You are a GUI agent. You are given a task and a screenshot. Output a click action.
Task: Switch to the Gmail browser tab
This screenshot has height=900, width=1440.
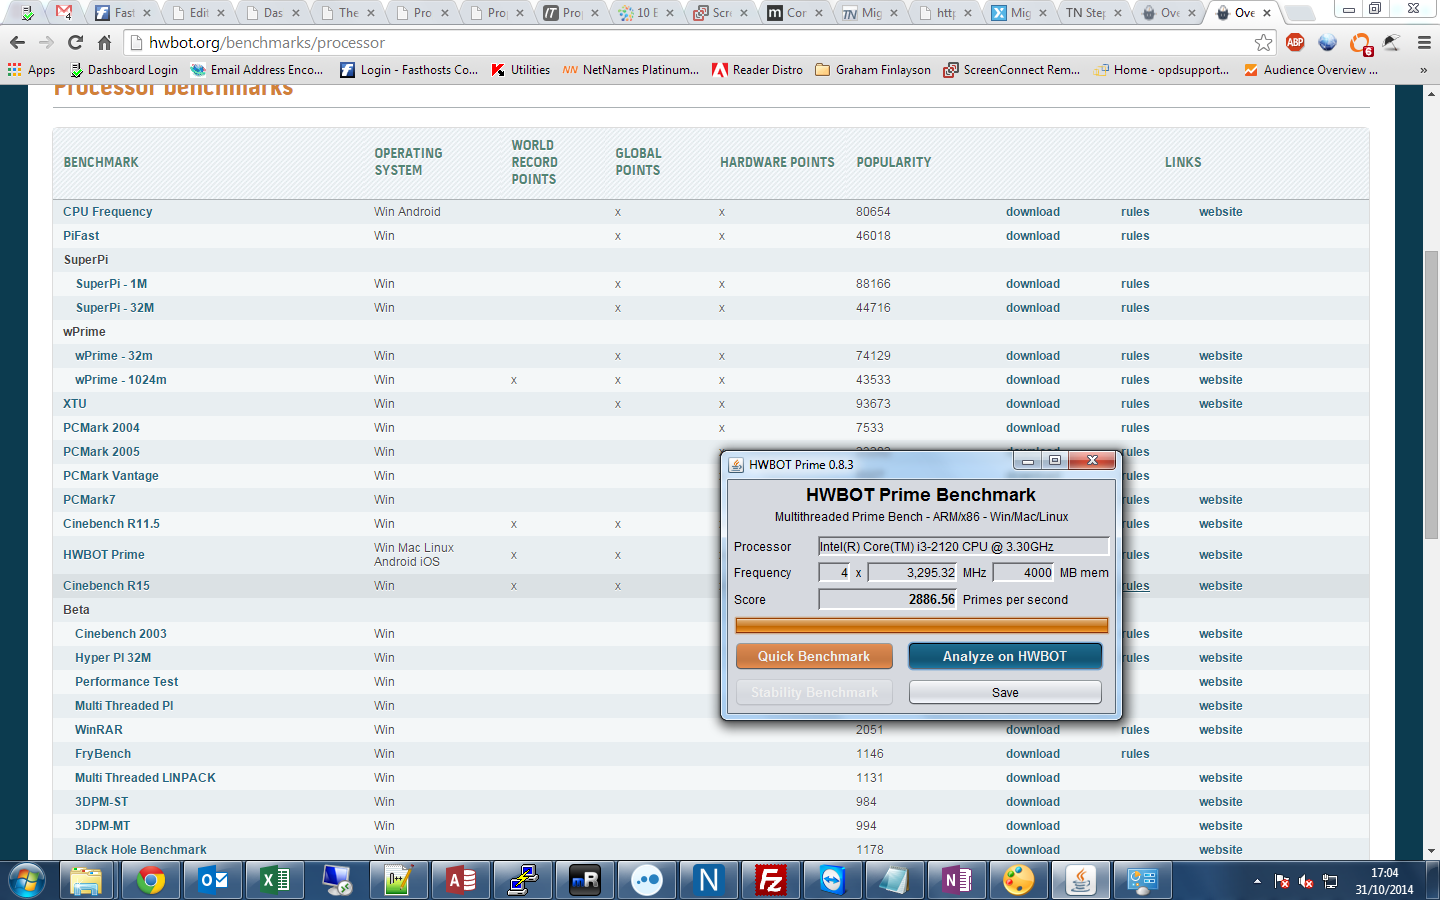[x=64, y=13]
